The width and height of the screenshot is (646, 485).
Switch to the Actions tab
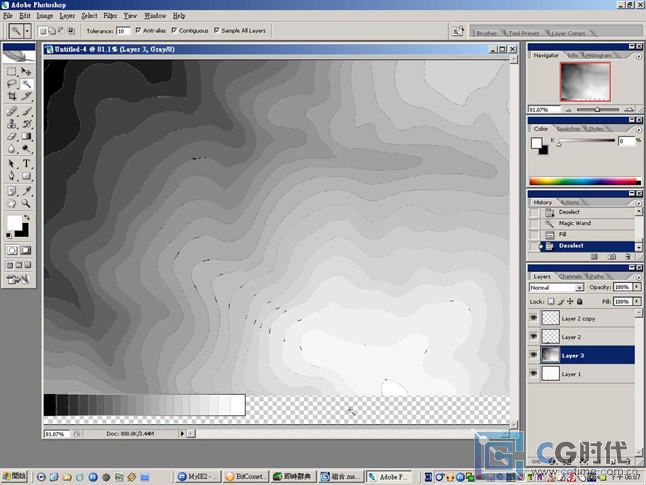(x=571, y=202)
